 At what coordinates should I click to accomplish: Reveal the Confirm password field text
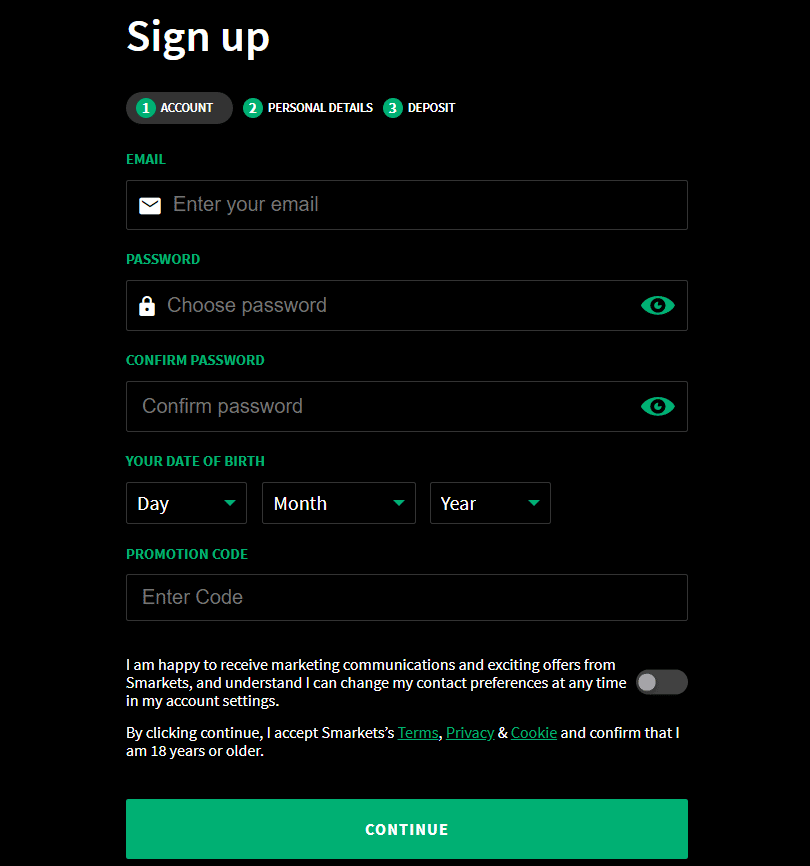657,406
